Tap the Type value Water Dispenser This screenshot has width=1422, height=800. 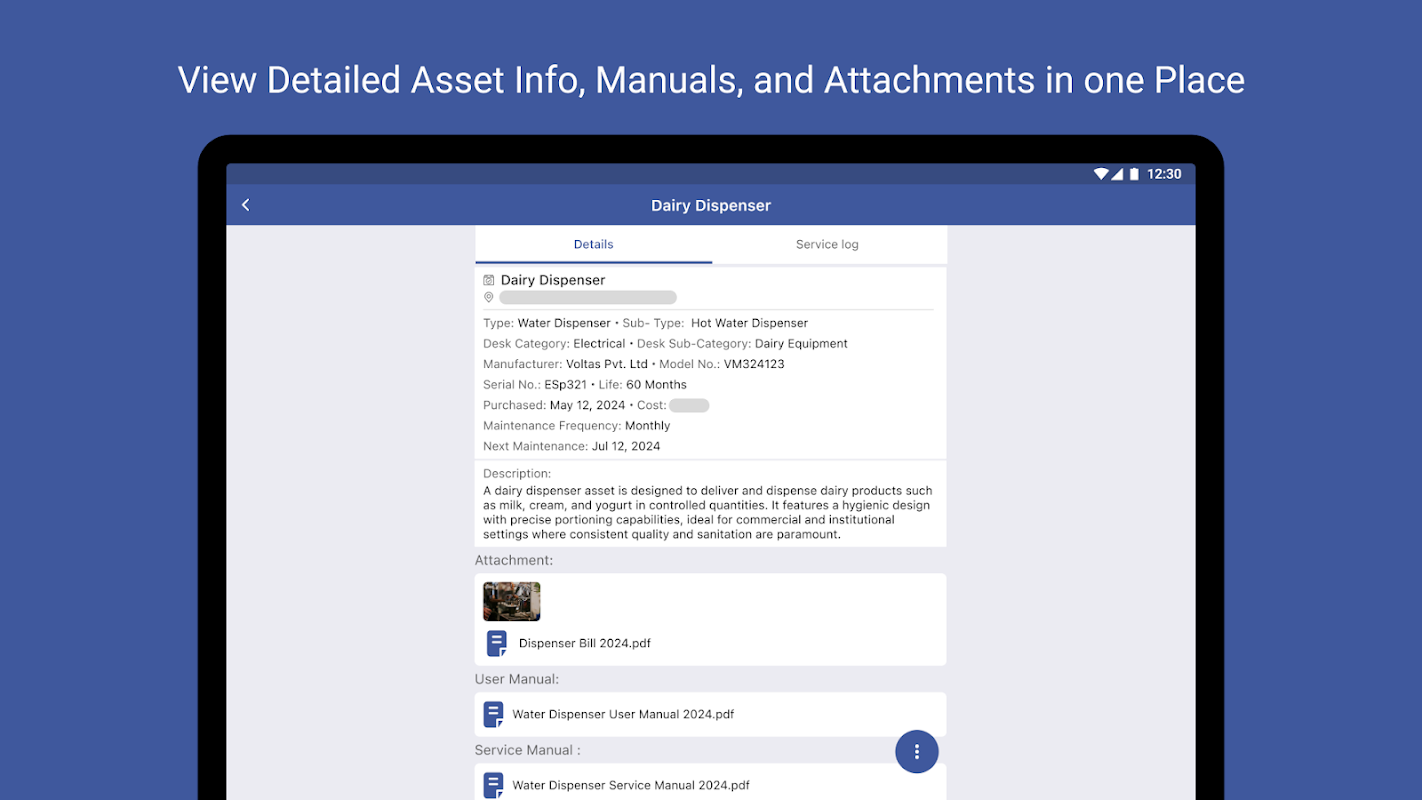pos(564,323)
